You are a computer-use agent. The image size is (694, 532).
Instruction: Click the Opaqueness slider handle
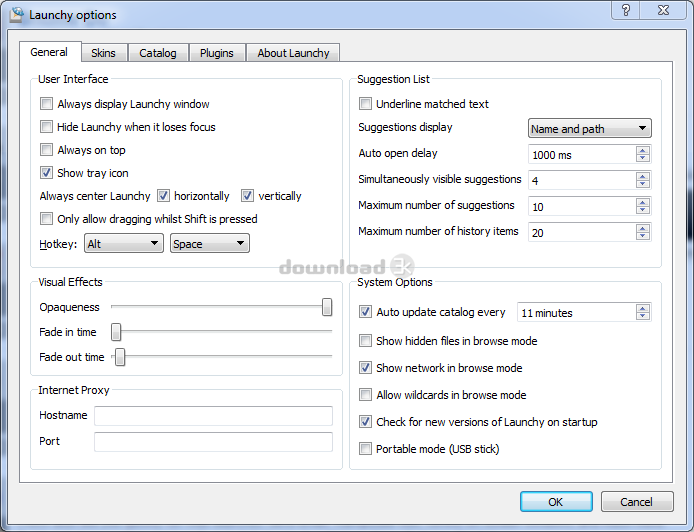click(x=327, y=307)
